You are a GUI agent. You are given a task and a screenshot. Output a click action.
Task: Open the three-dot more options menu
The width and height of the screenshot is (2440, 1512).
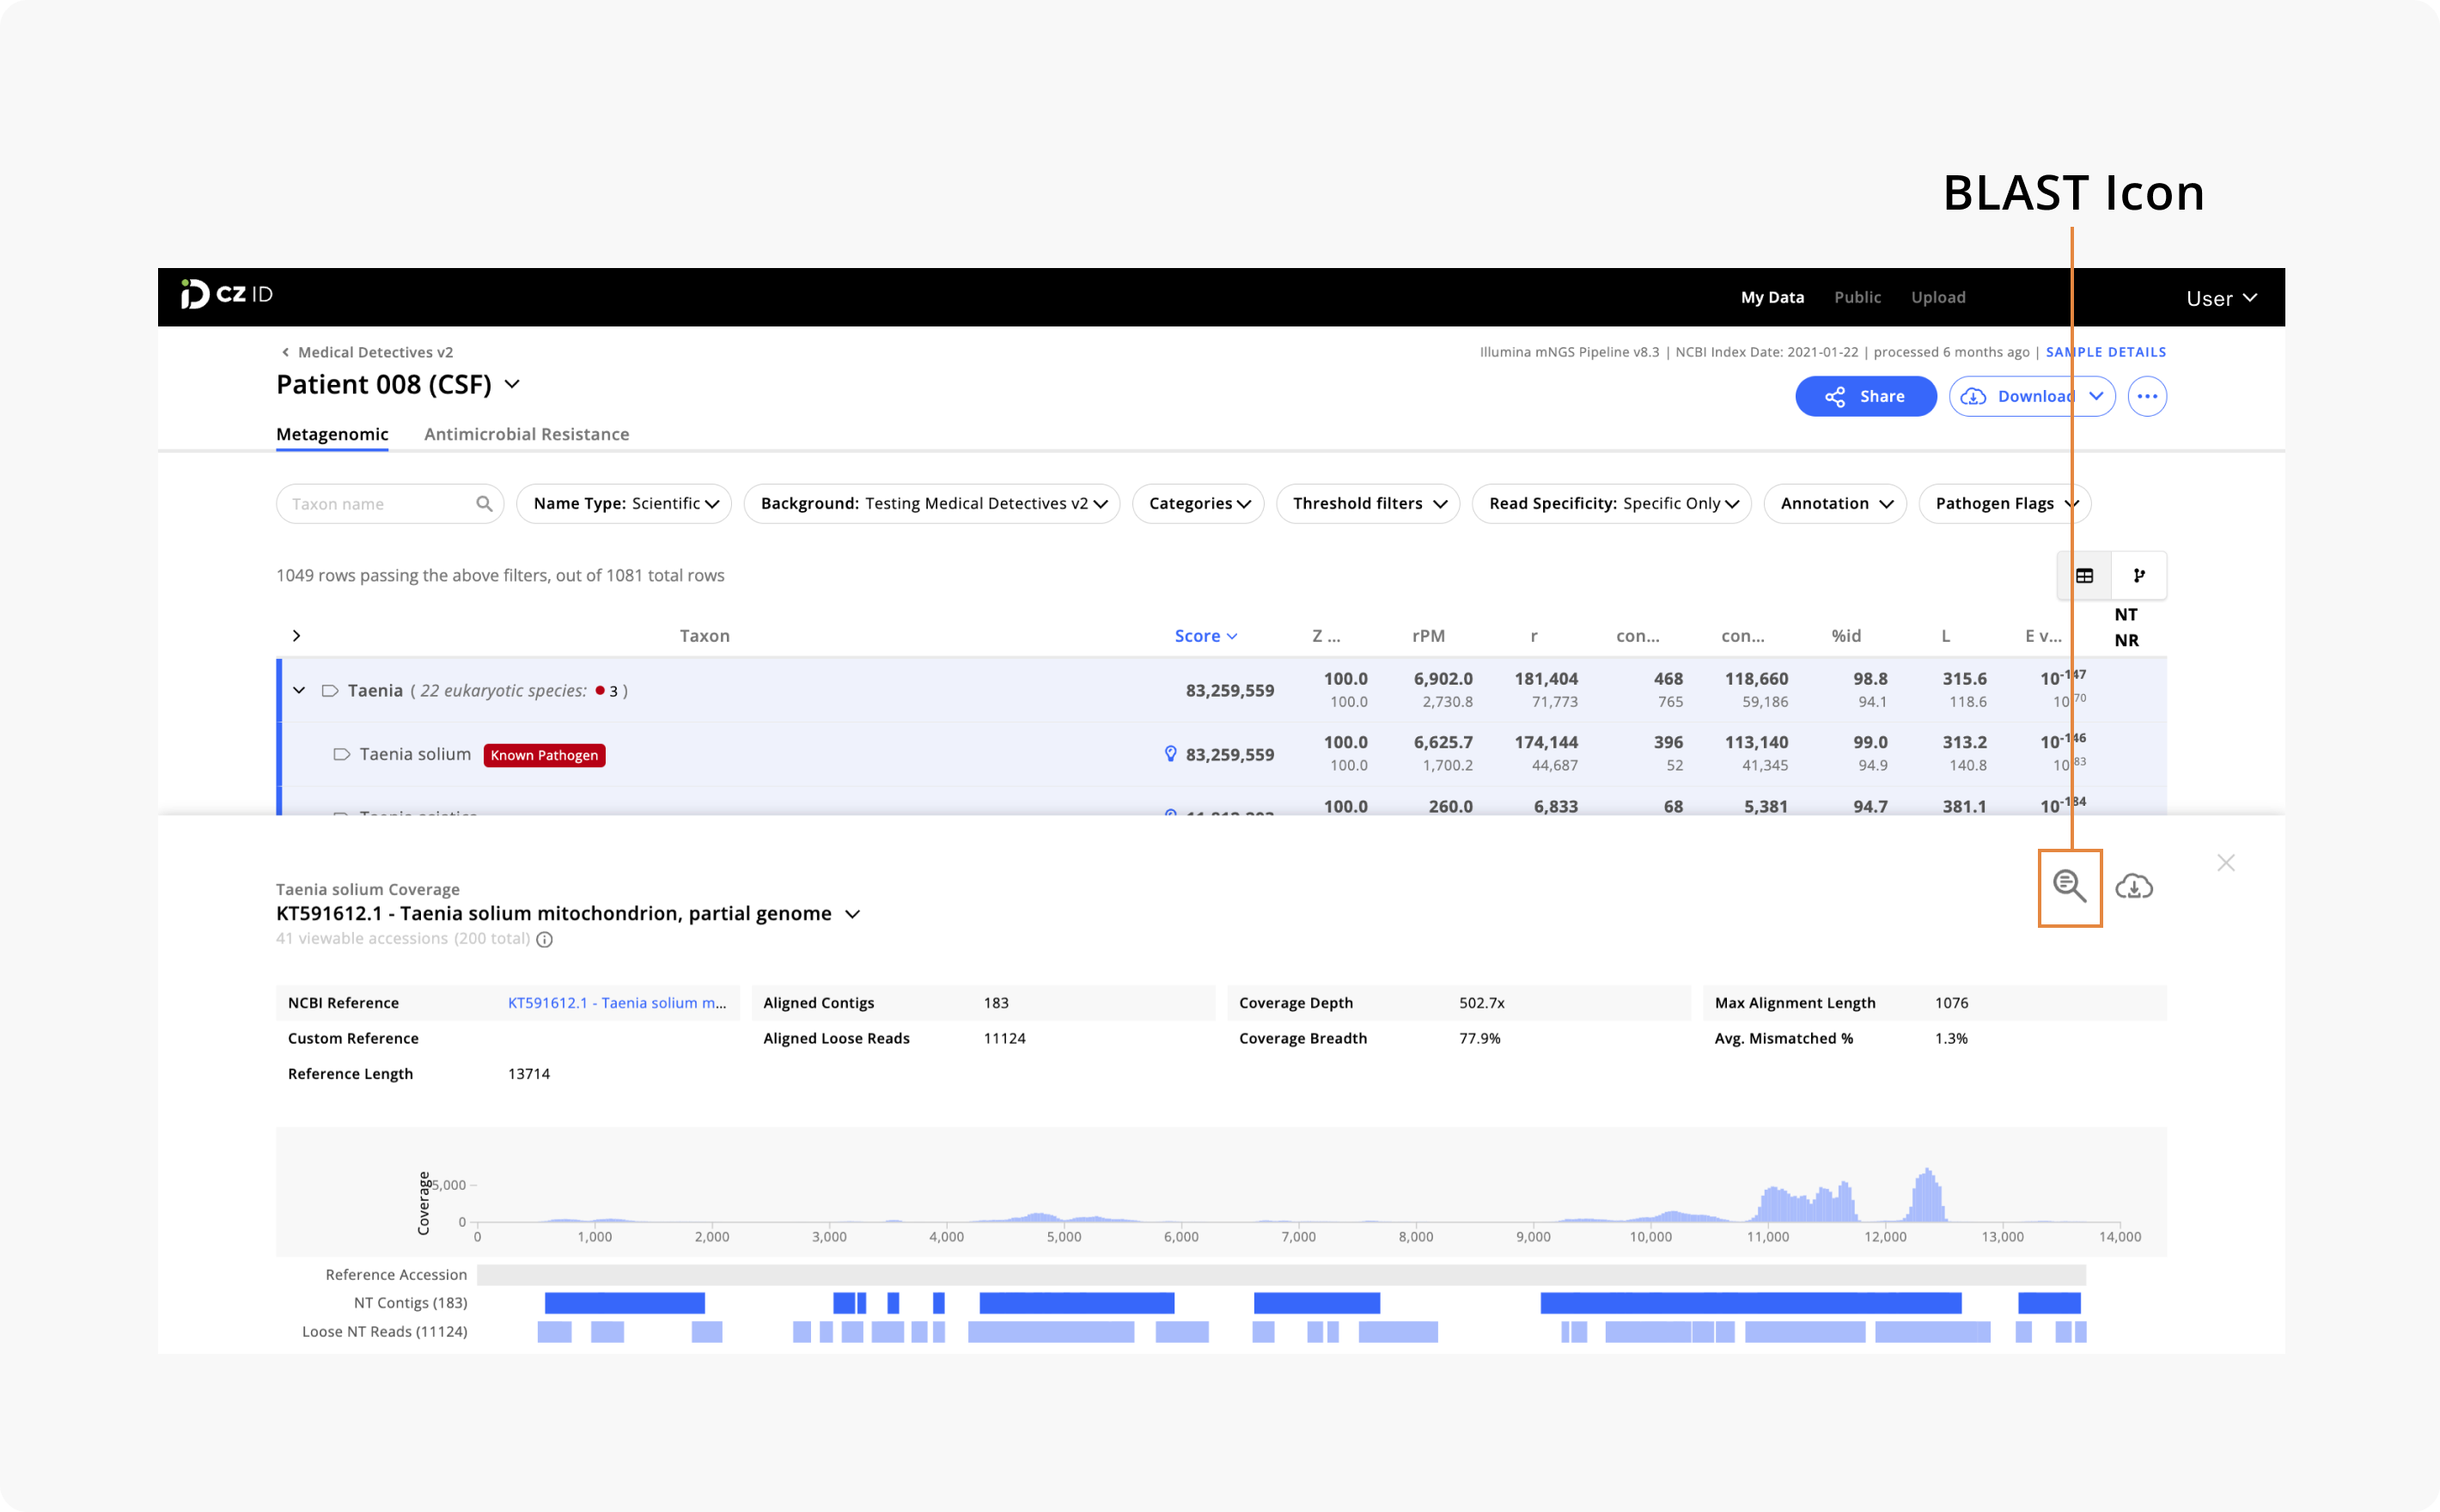2147,396
